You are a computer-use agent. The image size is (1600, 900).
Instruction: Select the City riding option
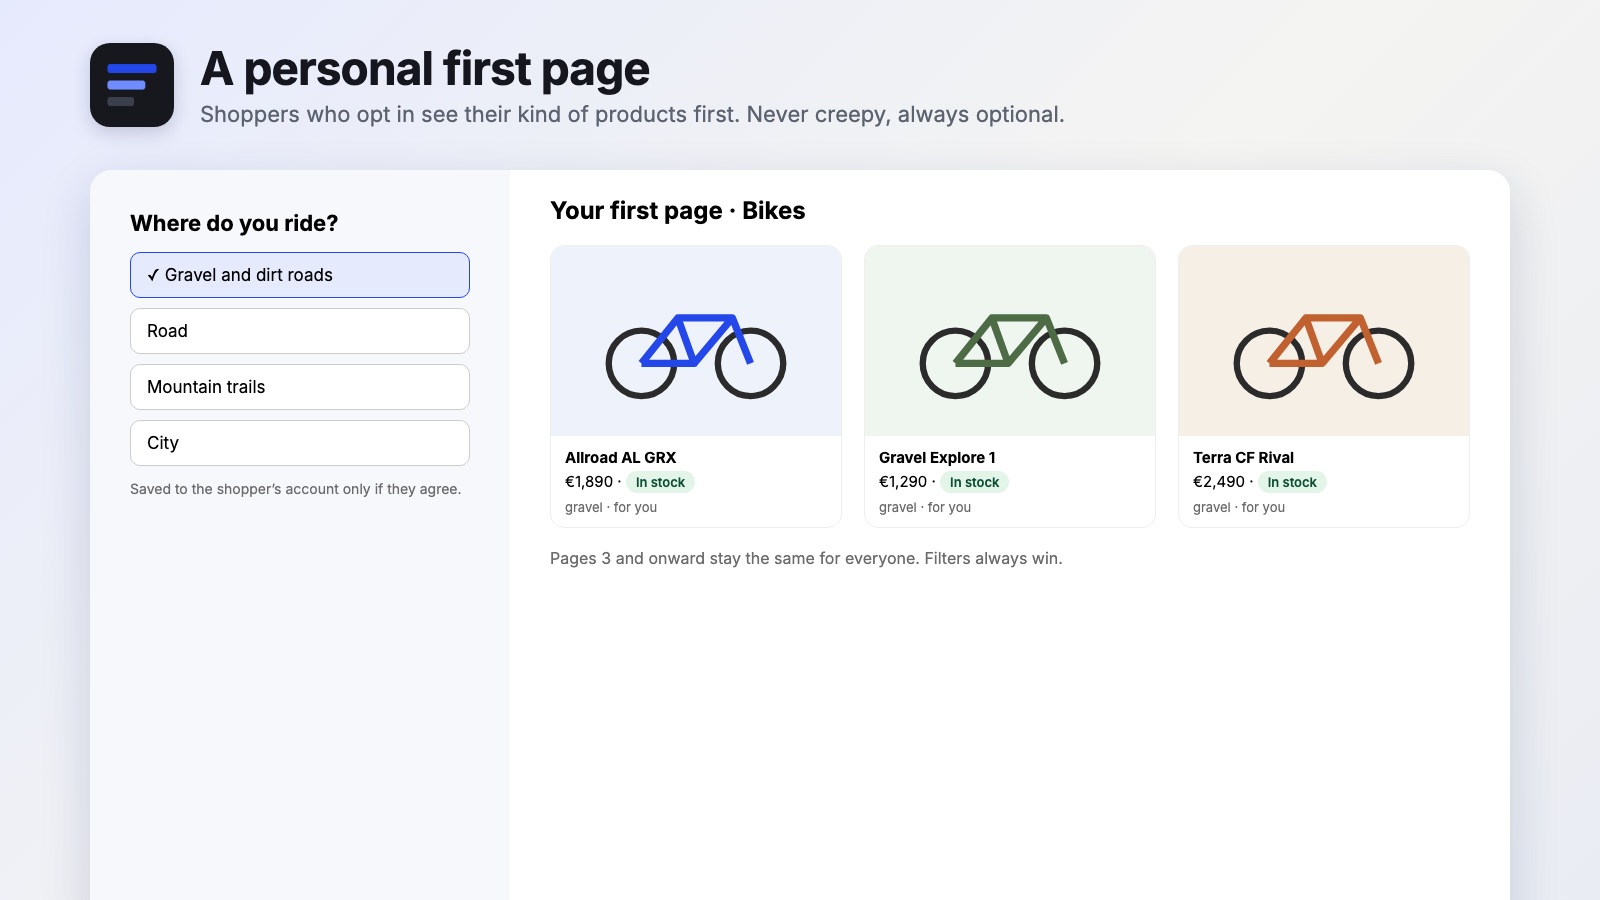[x=300, y=443]
